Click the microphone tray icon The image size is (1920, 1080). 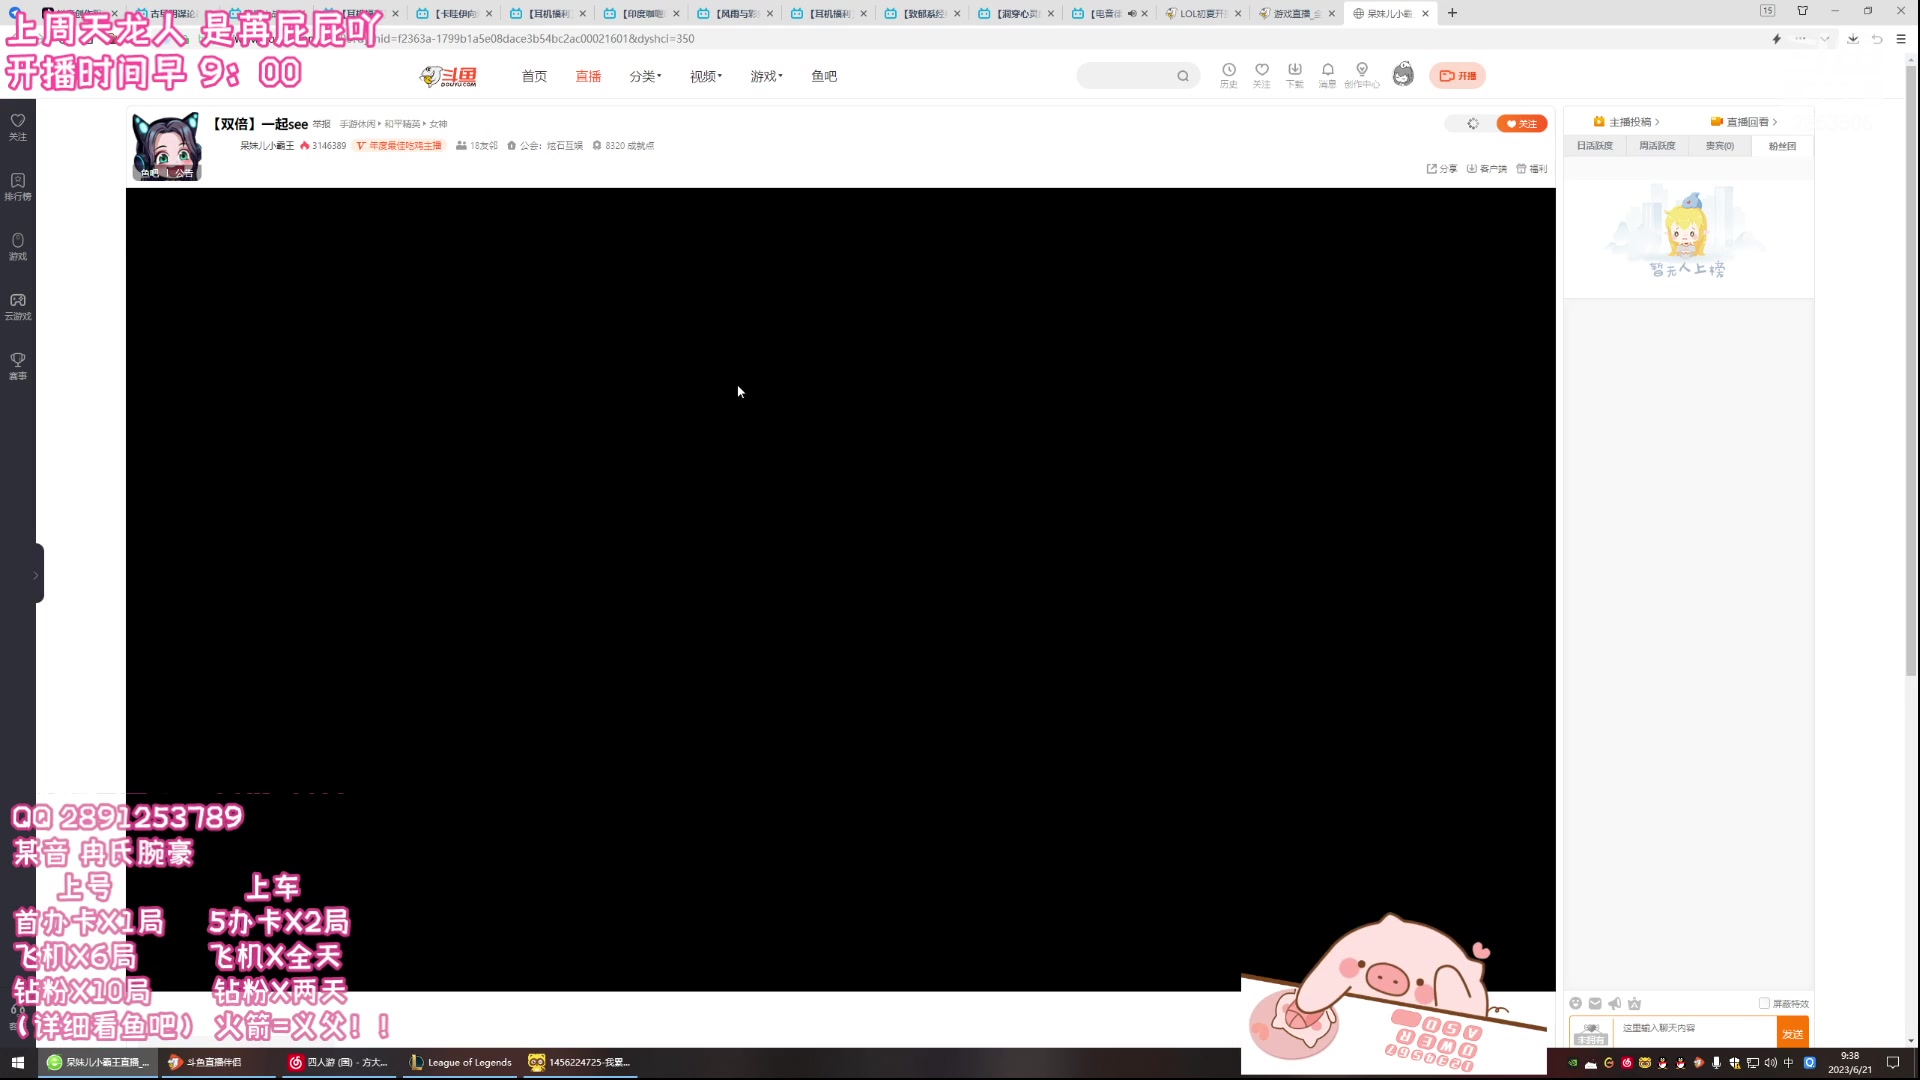[x=1717, y=1063]
